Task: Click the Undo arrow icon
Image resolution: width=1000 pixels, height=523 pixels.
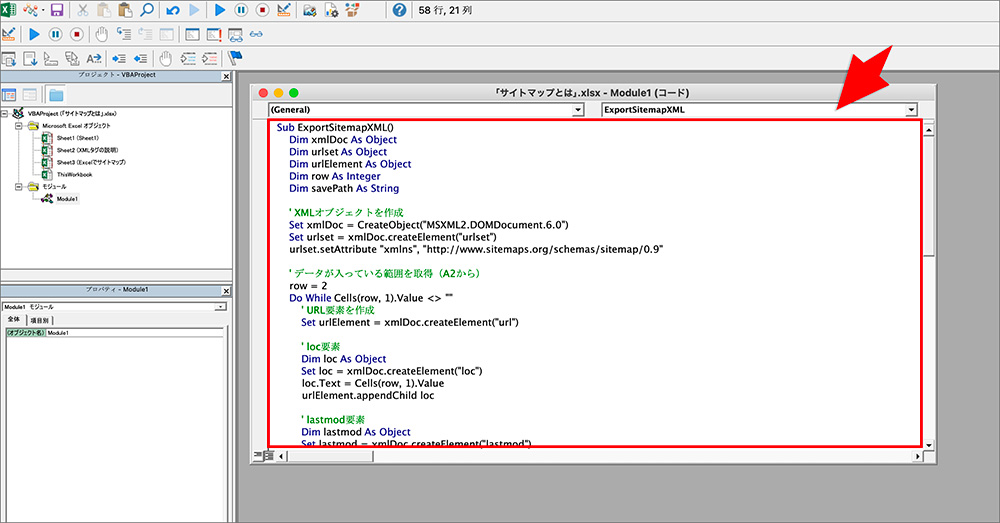Action: point(172,10)
